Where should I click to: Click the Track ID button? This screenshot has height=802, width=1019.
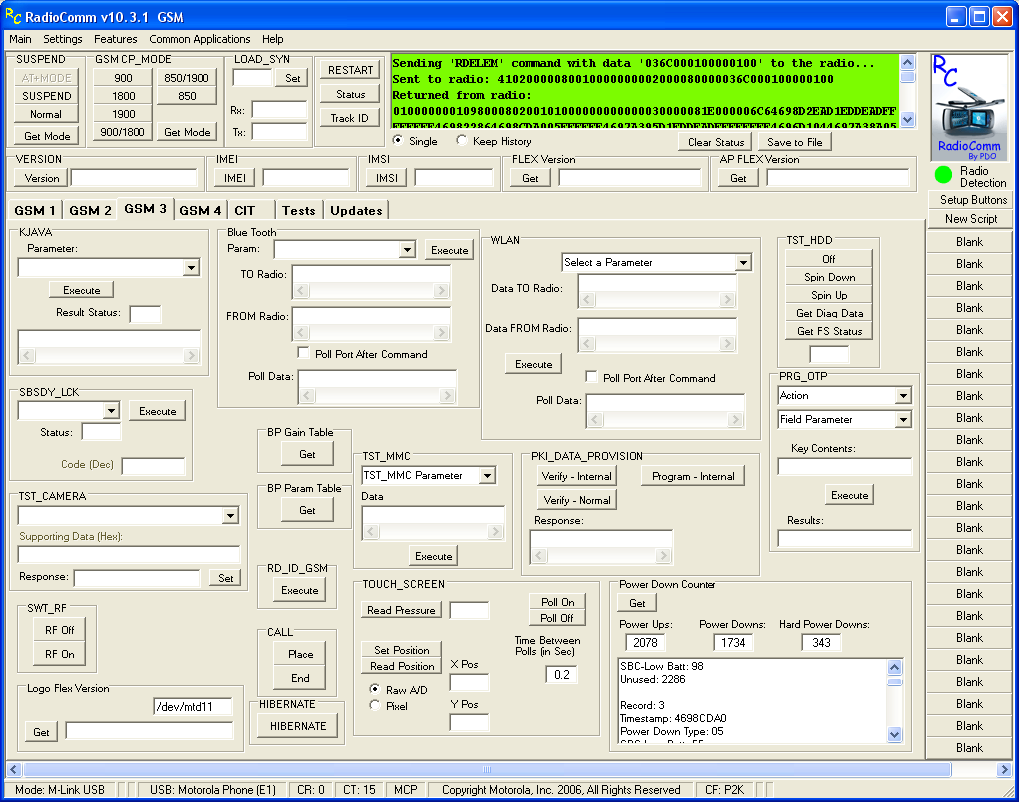click(x=350, y=118)
